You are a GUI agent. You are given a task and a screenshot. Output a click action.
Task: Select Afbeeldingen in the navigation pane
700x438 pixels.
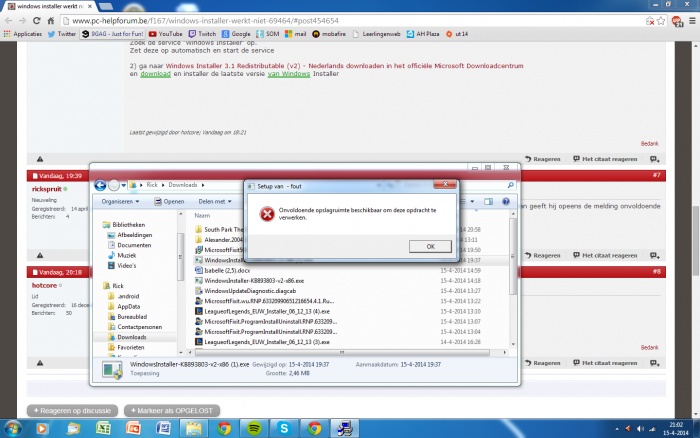click(x=130, y=235)
